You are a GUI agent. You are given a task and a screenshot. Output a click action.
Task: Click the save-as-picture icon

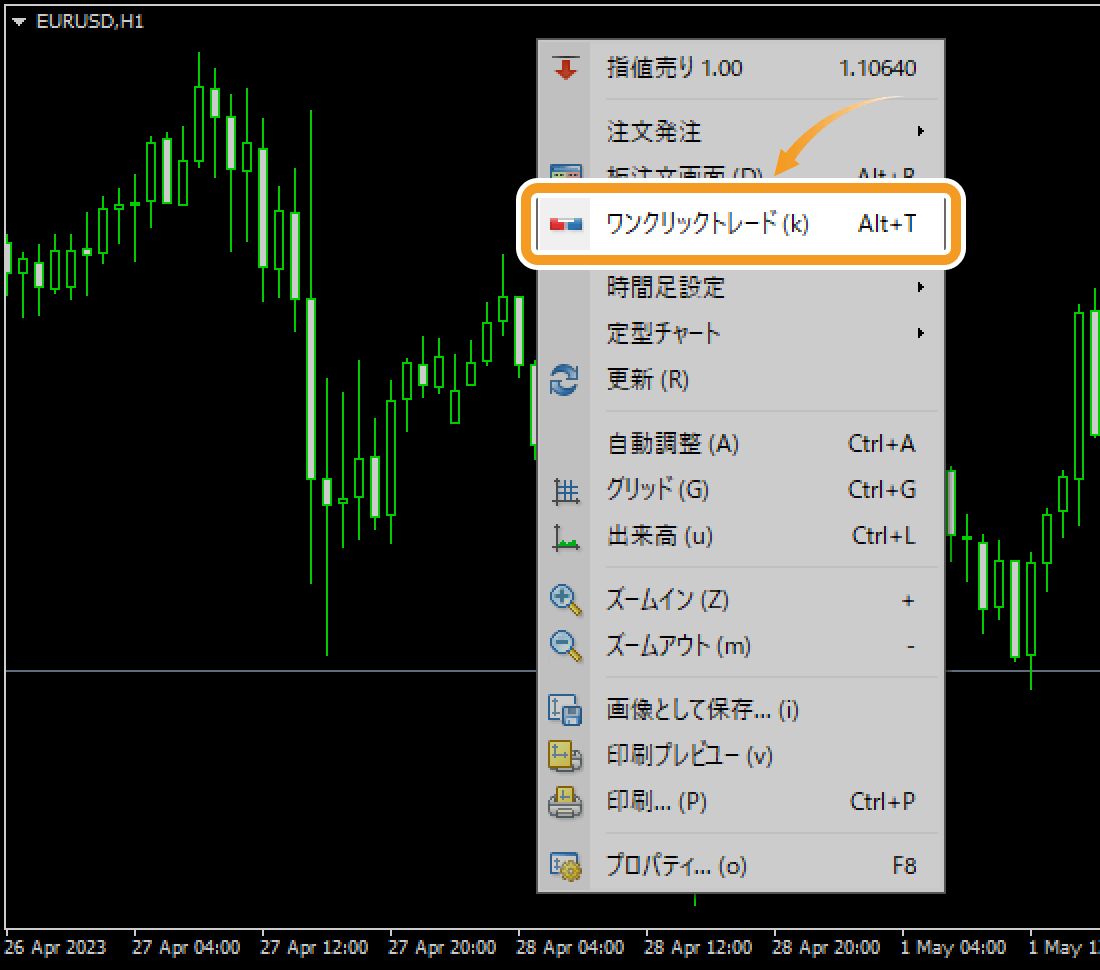point(566,710)
